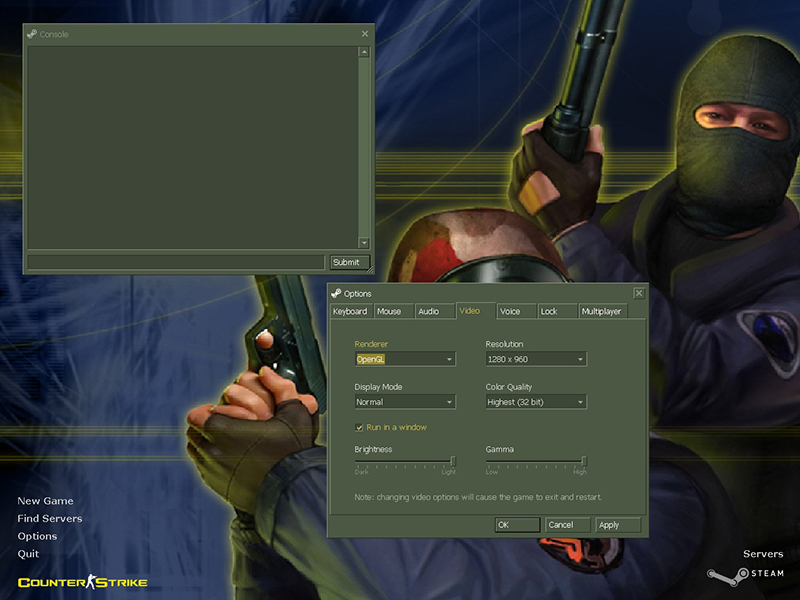The height and width of the screenshot is (600, 800).
Task: Click the Steam logo icon
Action: (728, 575)
